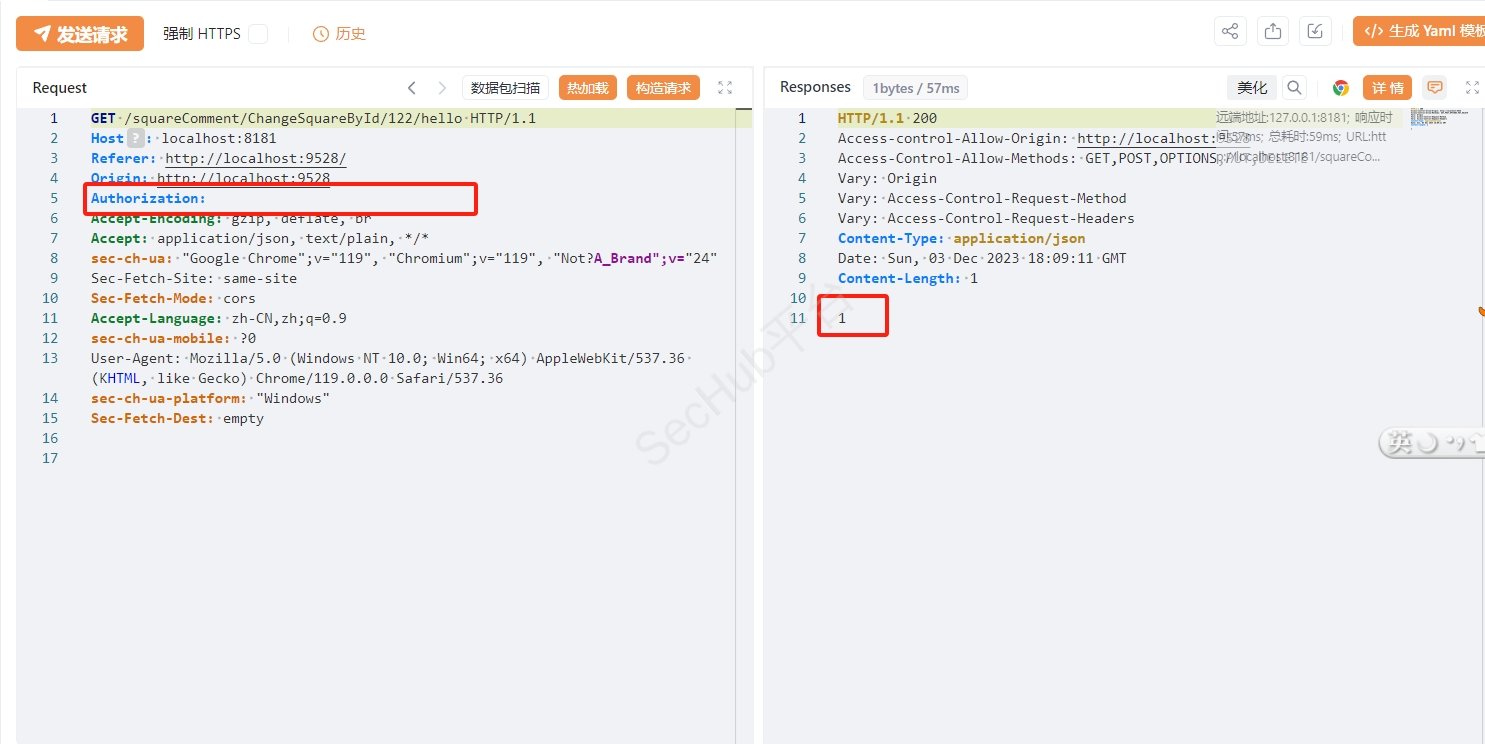Image resolution: width=1485 pixels, height=744 pixels.
Task: Enable the 强制 HTTPS checkbox
Action: tap(258, 34)
